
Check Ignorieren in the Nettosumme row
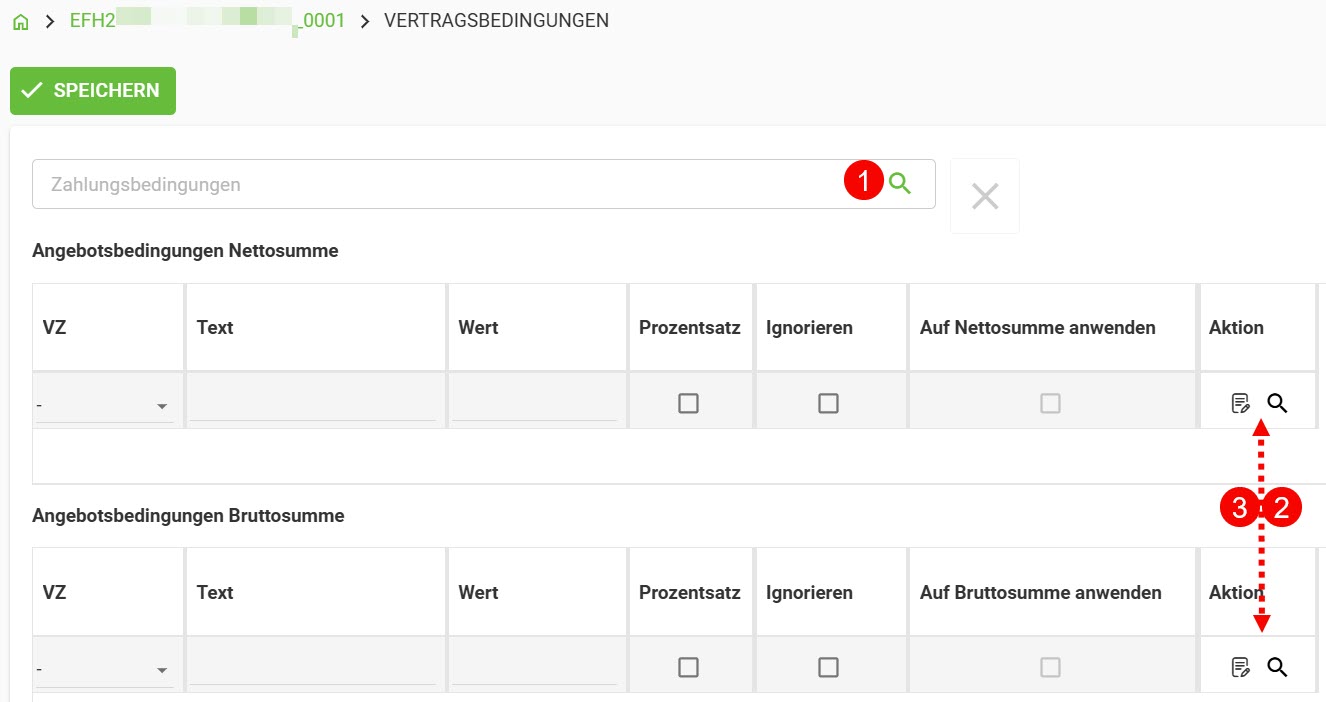828,402
